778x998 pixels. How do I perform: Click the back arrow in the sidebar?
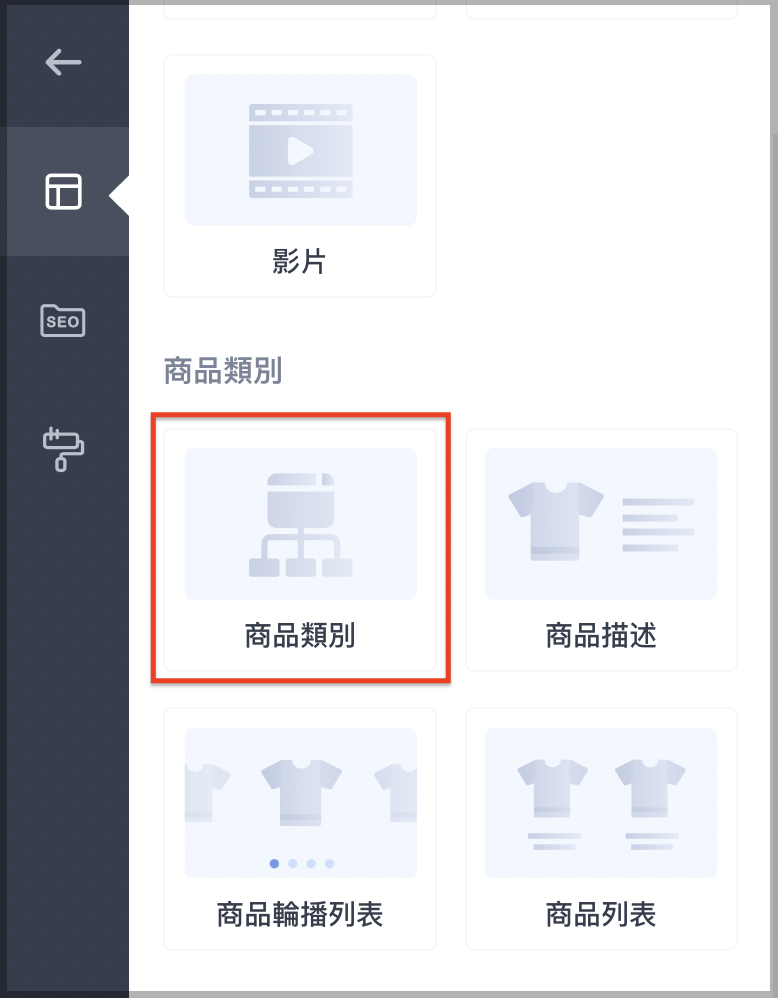pyautogui.click(x=63, y=62)
